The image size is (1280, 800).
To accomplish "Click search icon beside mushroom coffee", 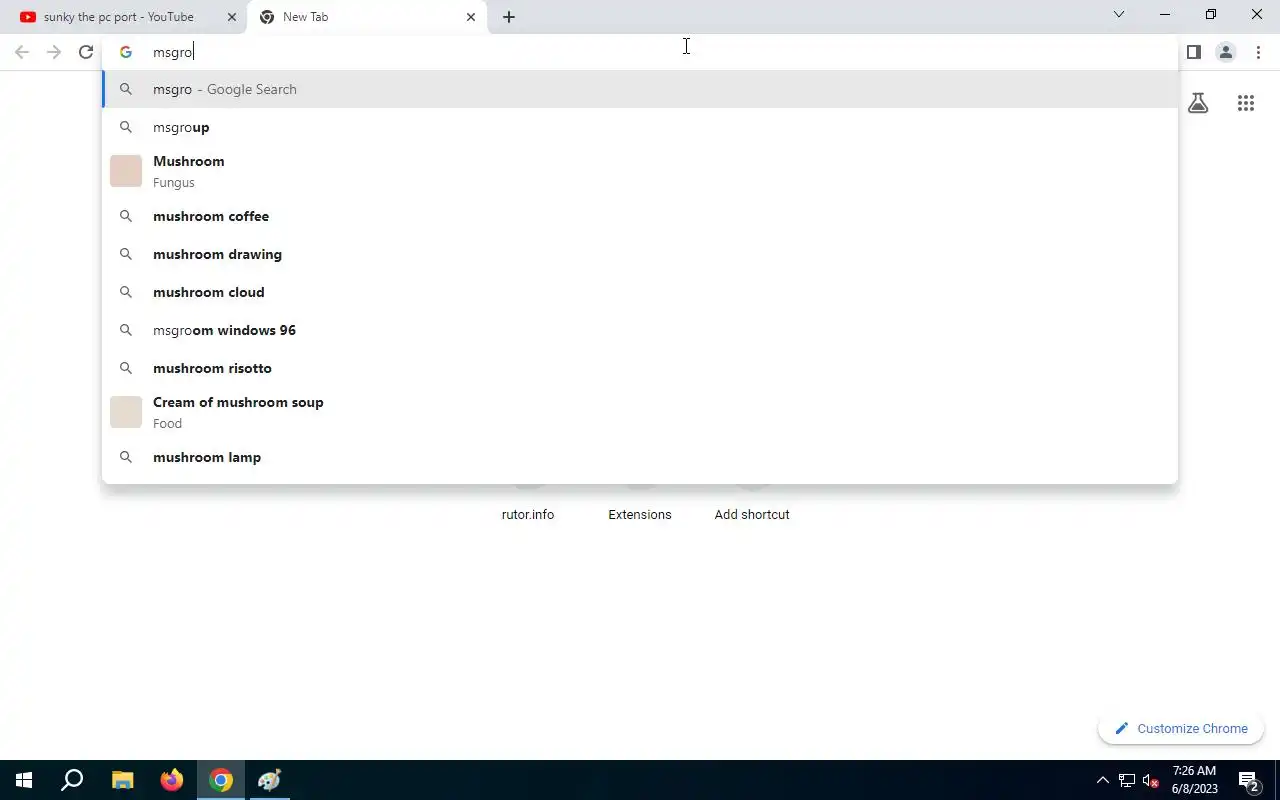I will [126, 216].
